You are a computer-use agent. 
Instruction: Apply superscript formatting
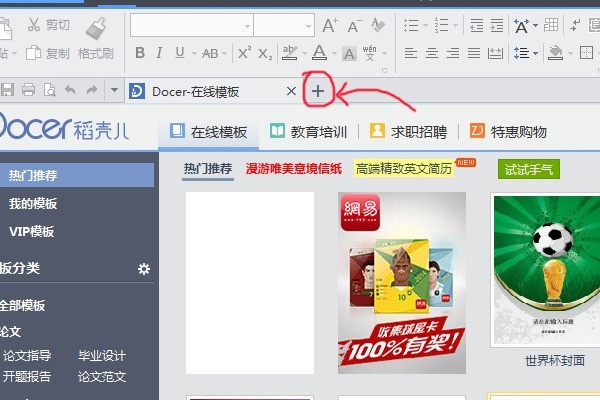tap(243, 53)
